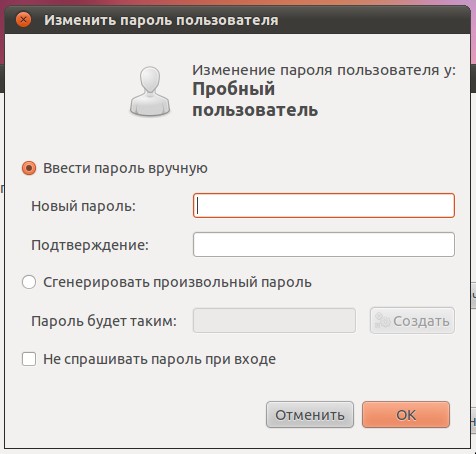Focus the Подтверждение input field
This screenshot has height=454, width=476.
tap(324, 244)
